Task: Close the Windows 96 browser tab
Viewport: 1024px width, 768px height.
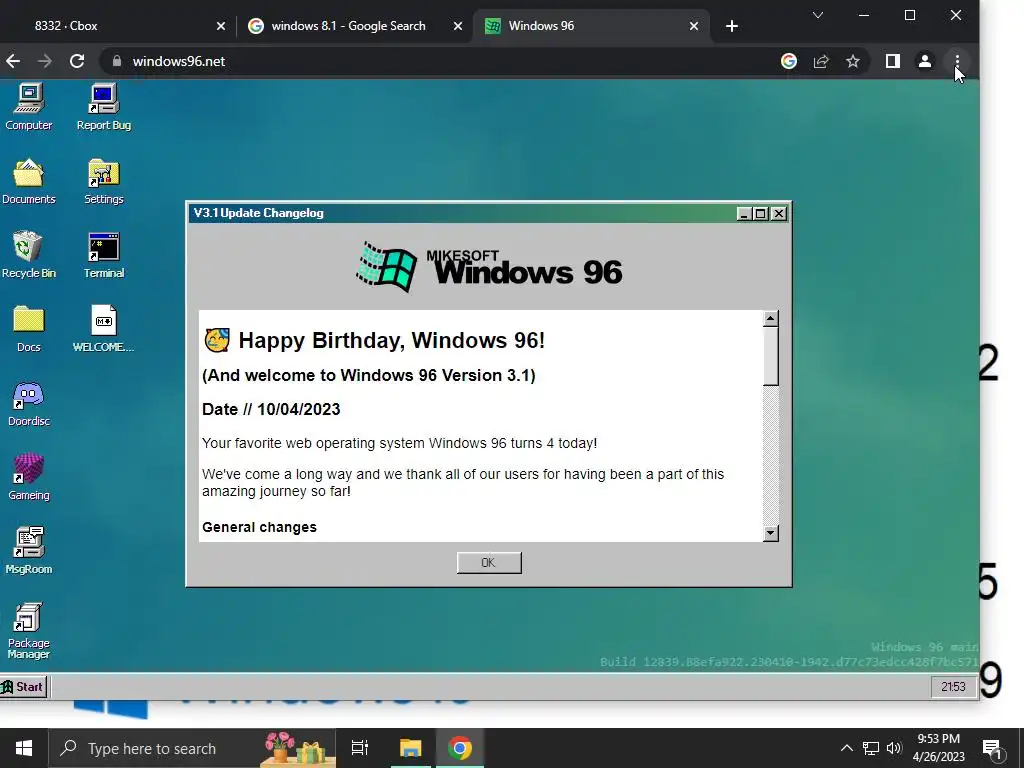Action: pyautogui.click(x=694, y=26)
